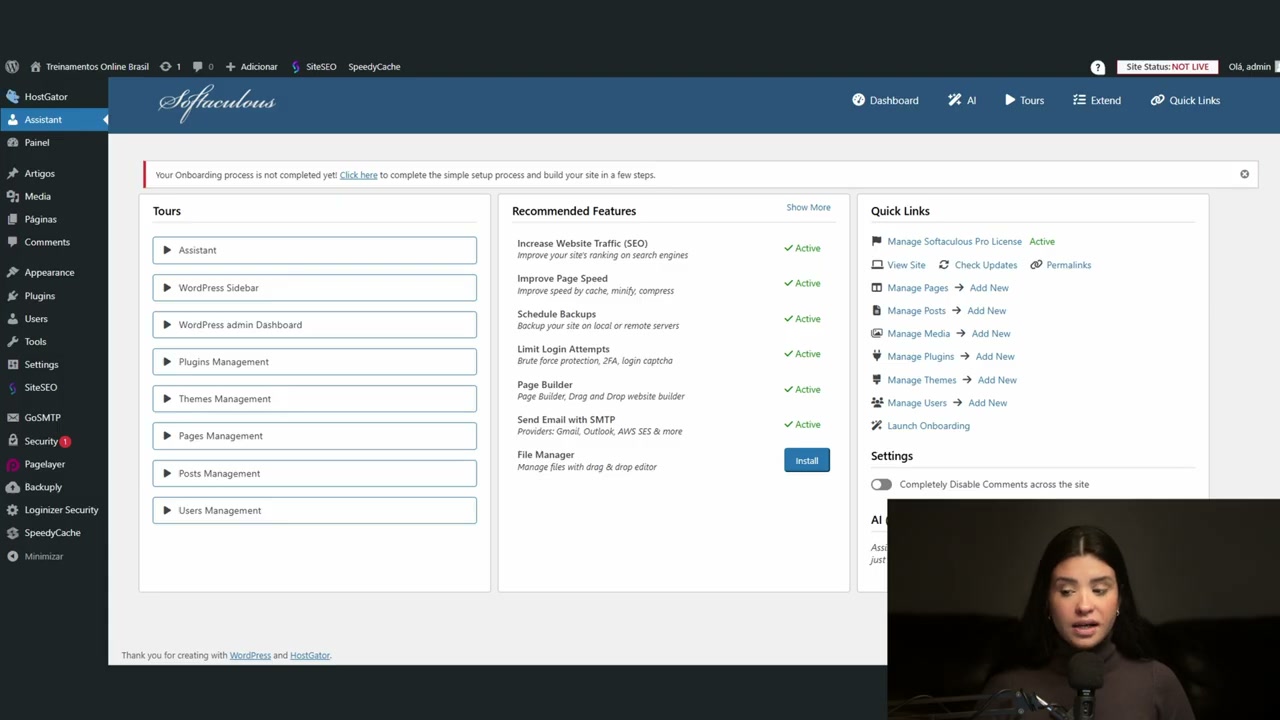Viewport: 1280px width, 720px height.
Task: Open SiteSEO in admin bar
Action: tap(314, 67)
